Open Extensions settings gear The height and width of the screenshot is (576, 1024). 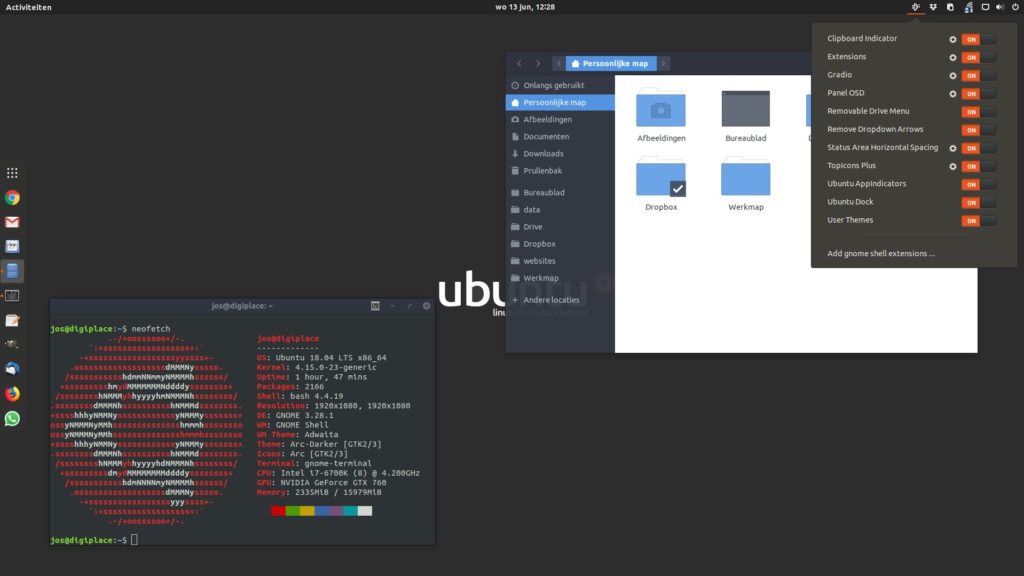(953, 57)
